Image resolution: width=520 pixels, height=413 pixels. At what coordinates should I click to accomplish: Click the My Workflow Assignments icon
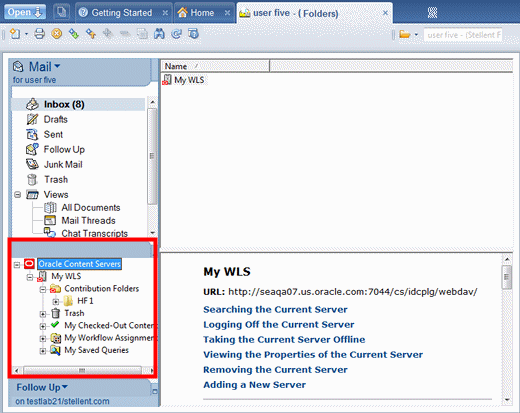[56, 338]
